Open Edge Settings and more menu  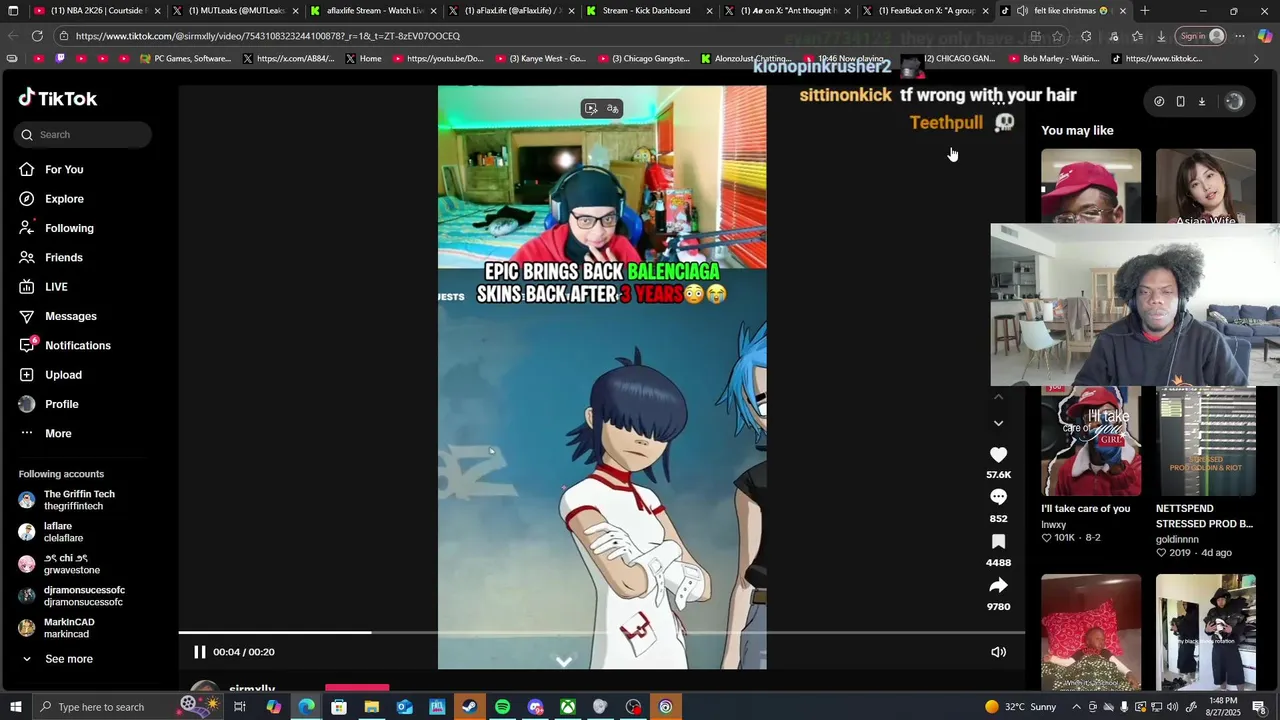tap(1240, 36)
